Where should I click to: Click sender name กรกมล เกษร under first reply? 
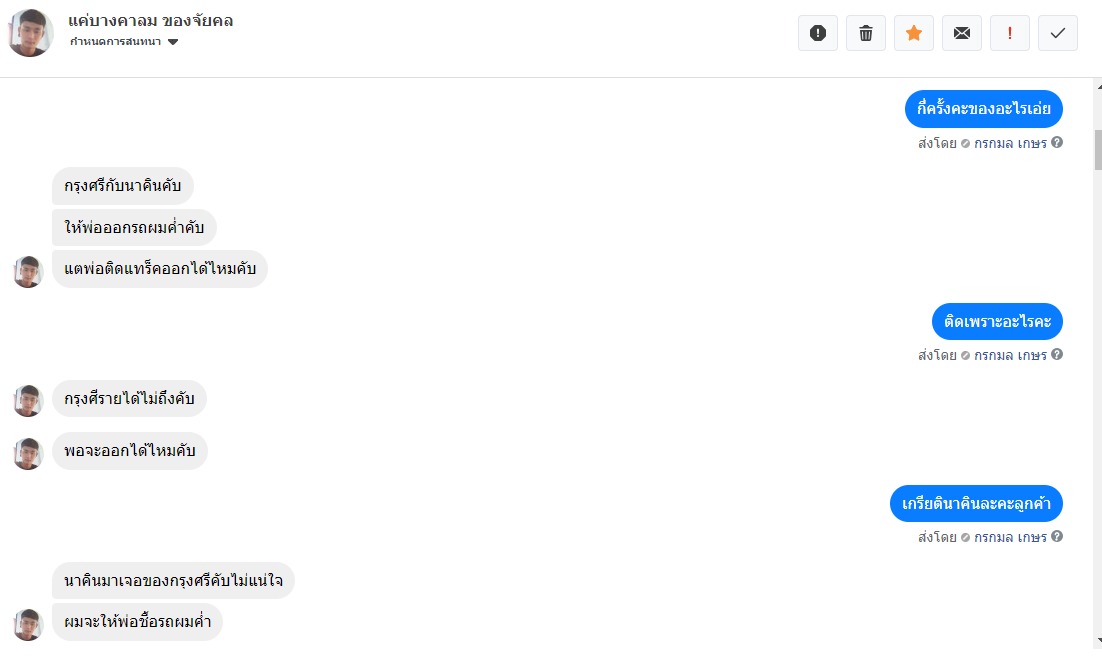coord(1010,143)
